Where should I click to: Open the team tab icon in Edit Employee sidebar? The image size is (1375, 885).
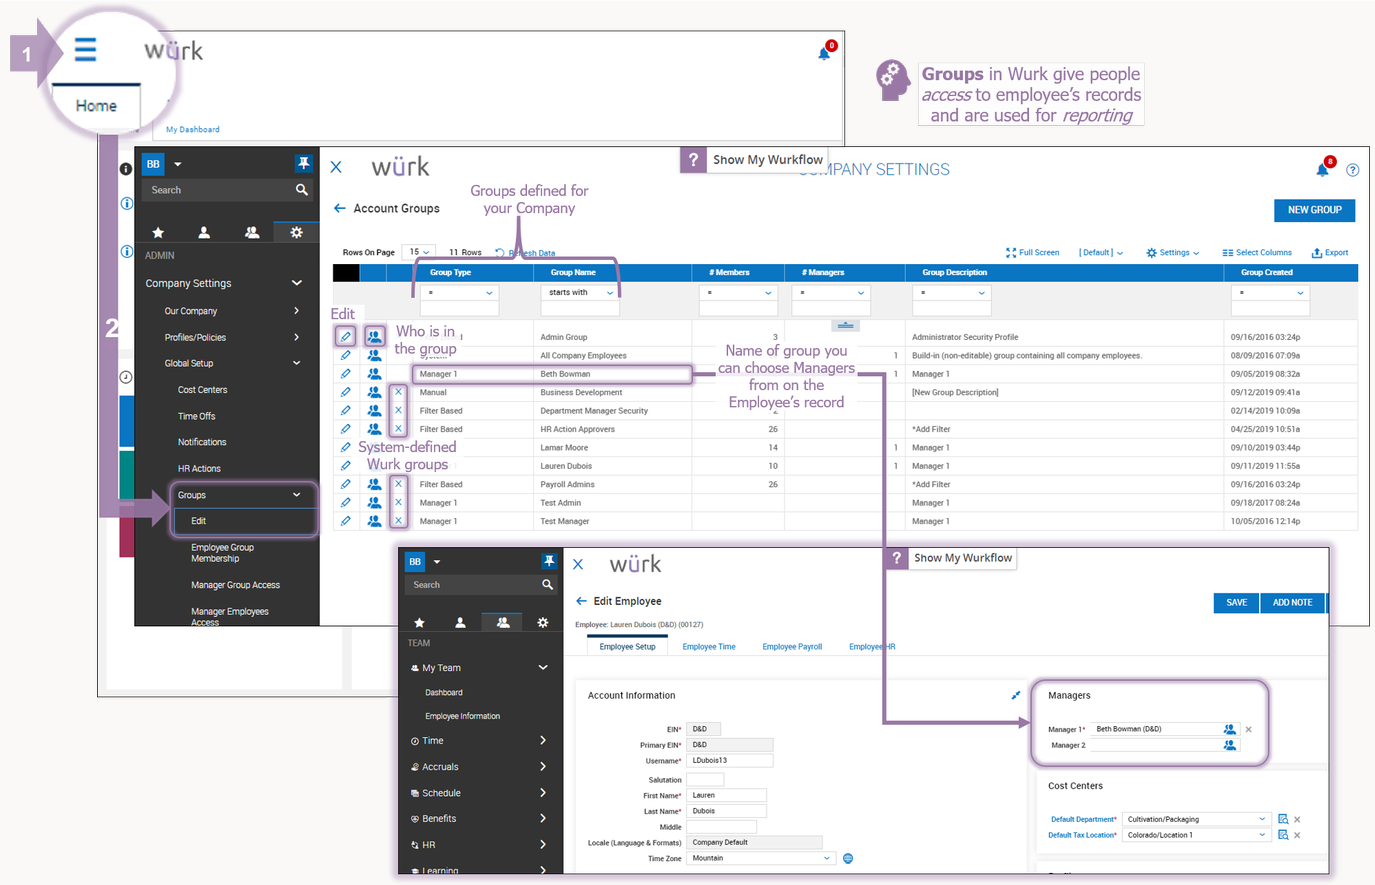tap(502, 622)
